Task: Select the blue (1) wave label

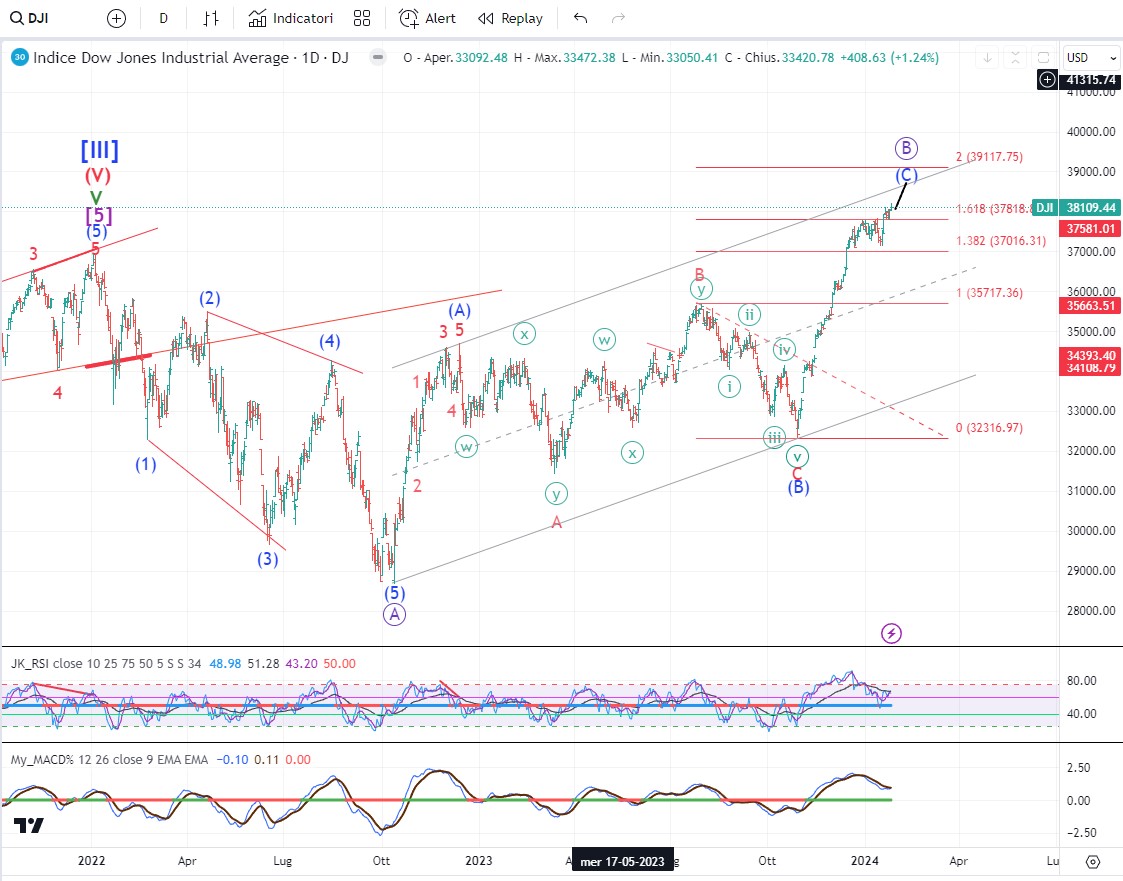Action: (x=145, y=464)
